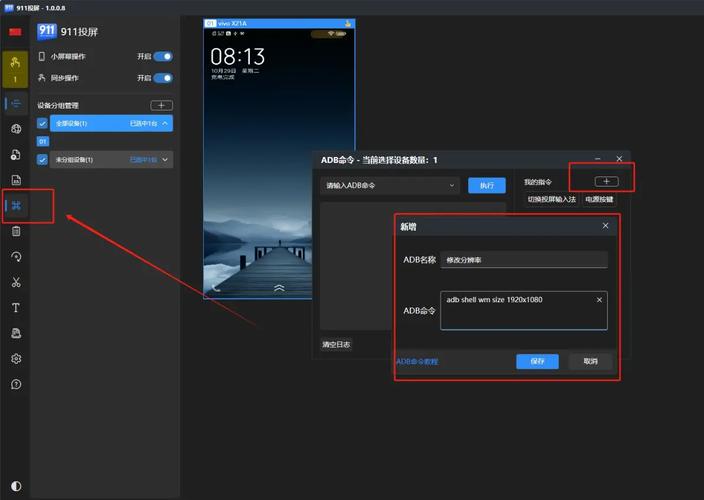Toggle the 同步操作 switch

coord(163,78)
